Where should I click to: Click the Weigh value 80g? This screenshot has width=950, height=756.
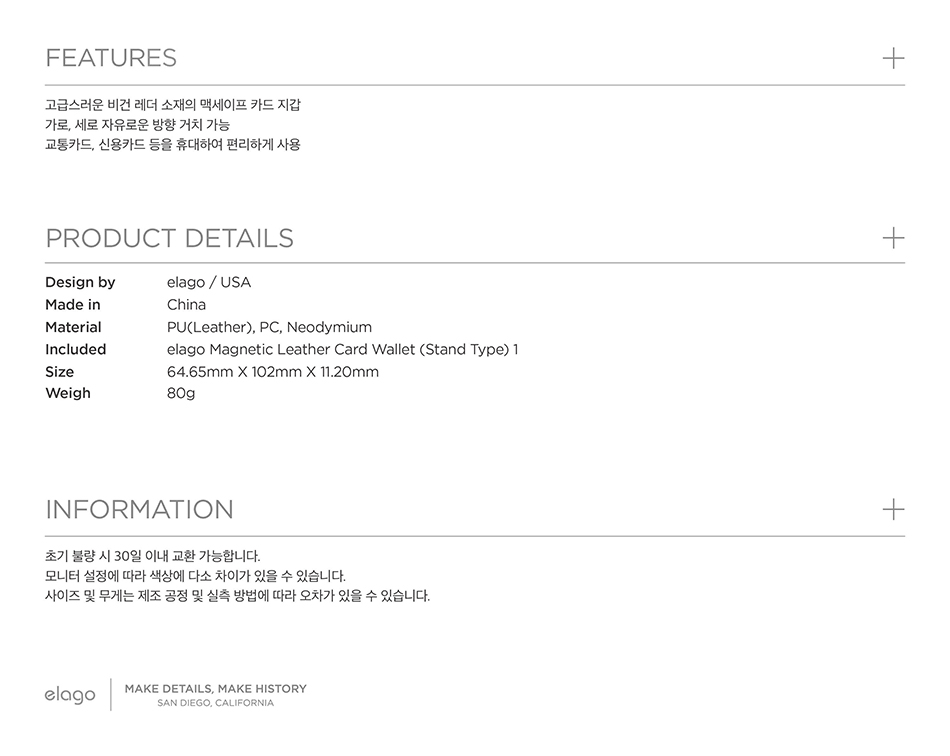click(x=181, y=394)
